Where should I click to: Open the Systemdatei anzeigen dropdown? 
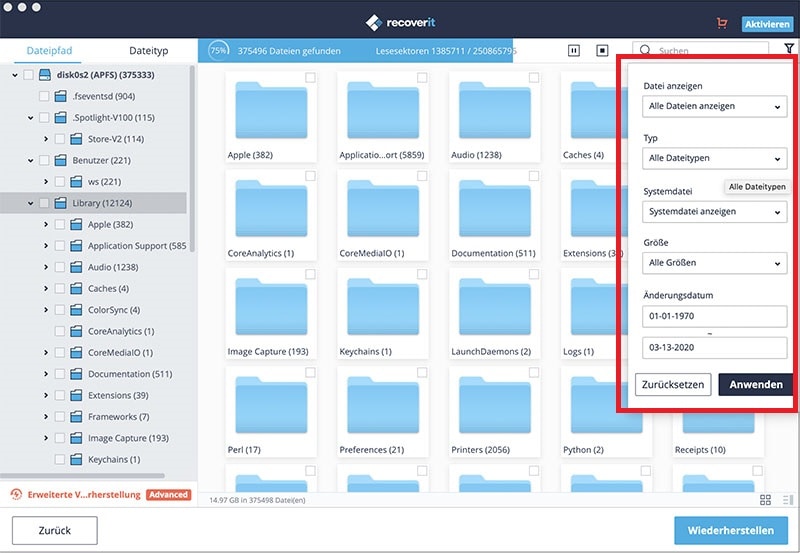click(714, 212)
